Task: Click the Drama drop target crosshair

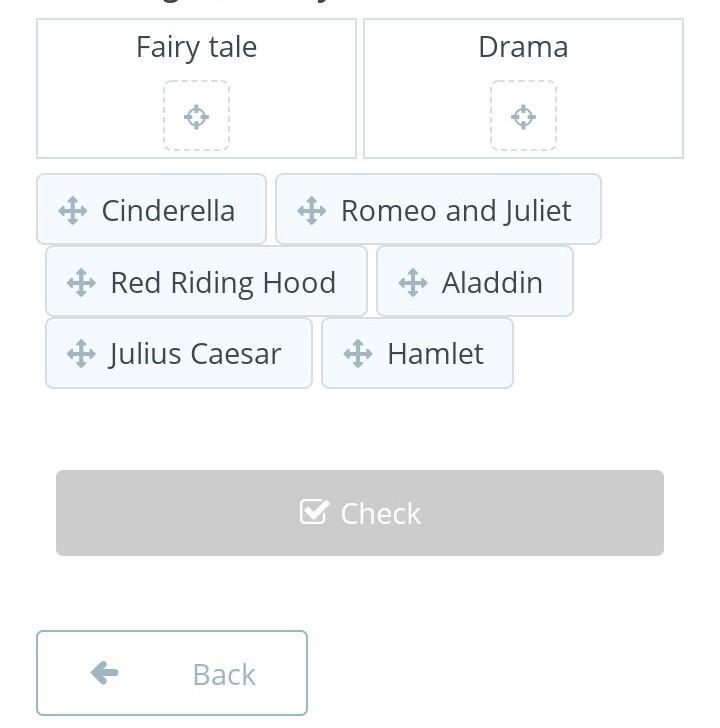Action: coord(523,117)
